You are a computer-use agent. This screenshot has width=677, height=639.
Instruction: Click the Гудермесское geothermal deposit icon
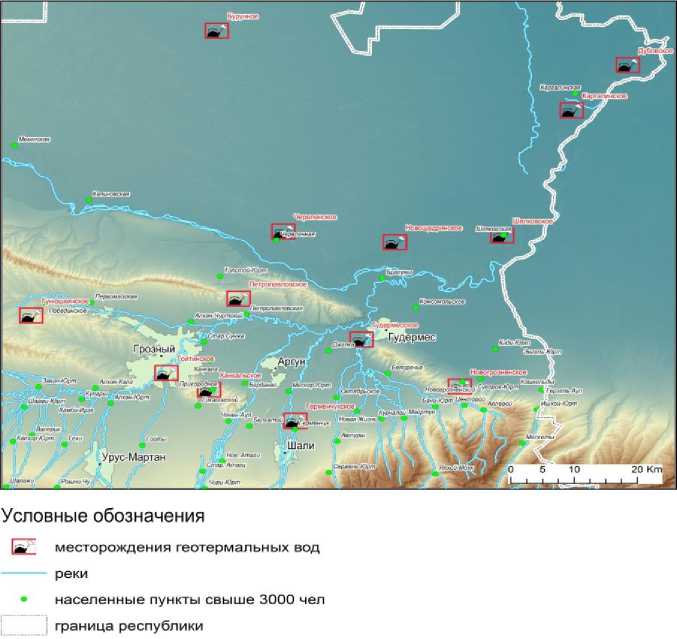click(x=361, y=339)
